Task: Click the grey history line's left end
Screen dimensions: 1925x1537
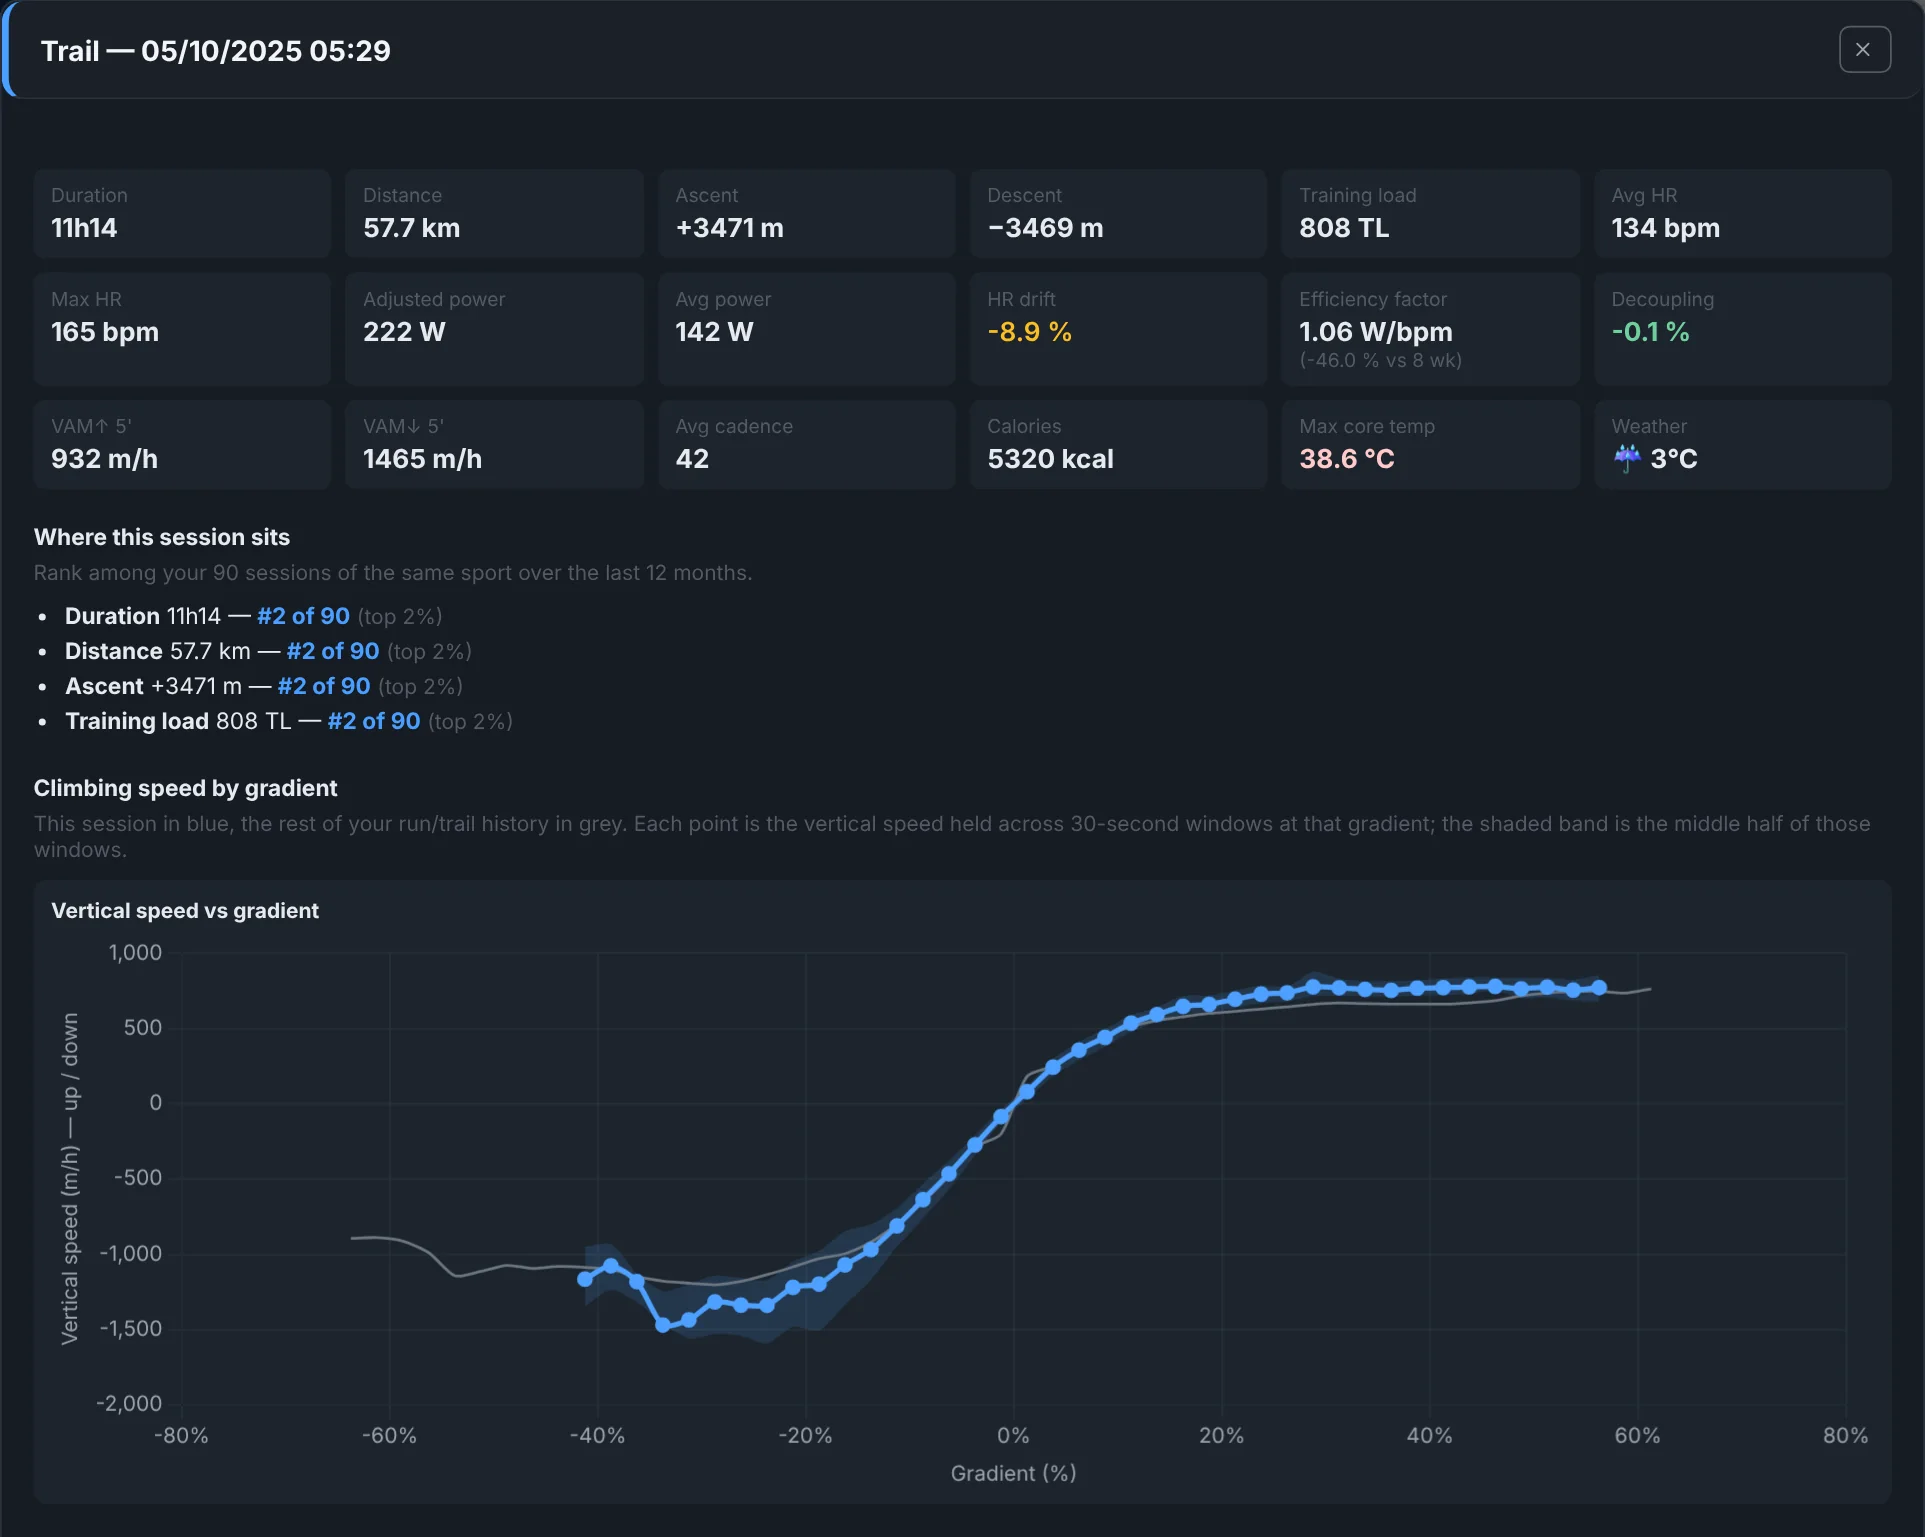Action: tap(352, 1238)
